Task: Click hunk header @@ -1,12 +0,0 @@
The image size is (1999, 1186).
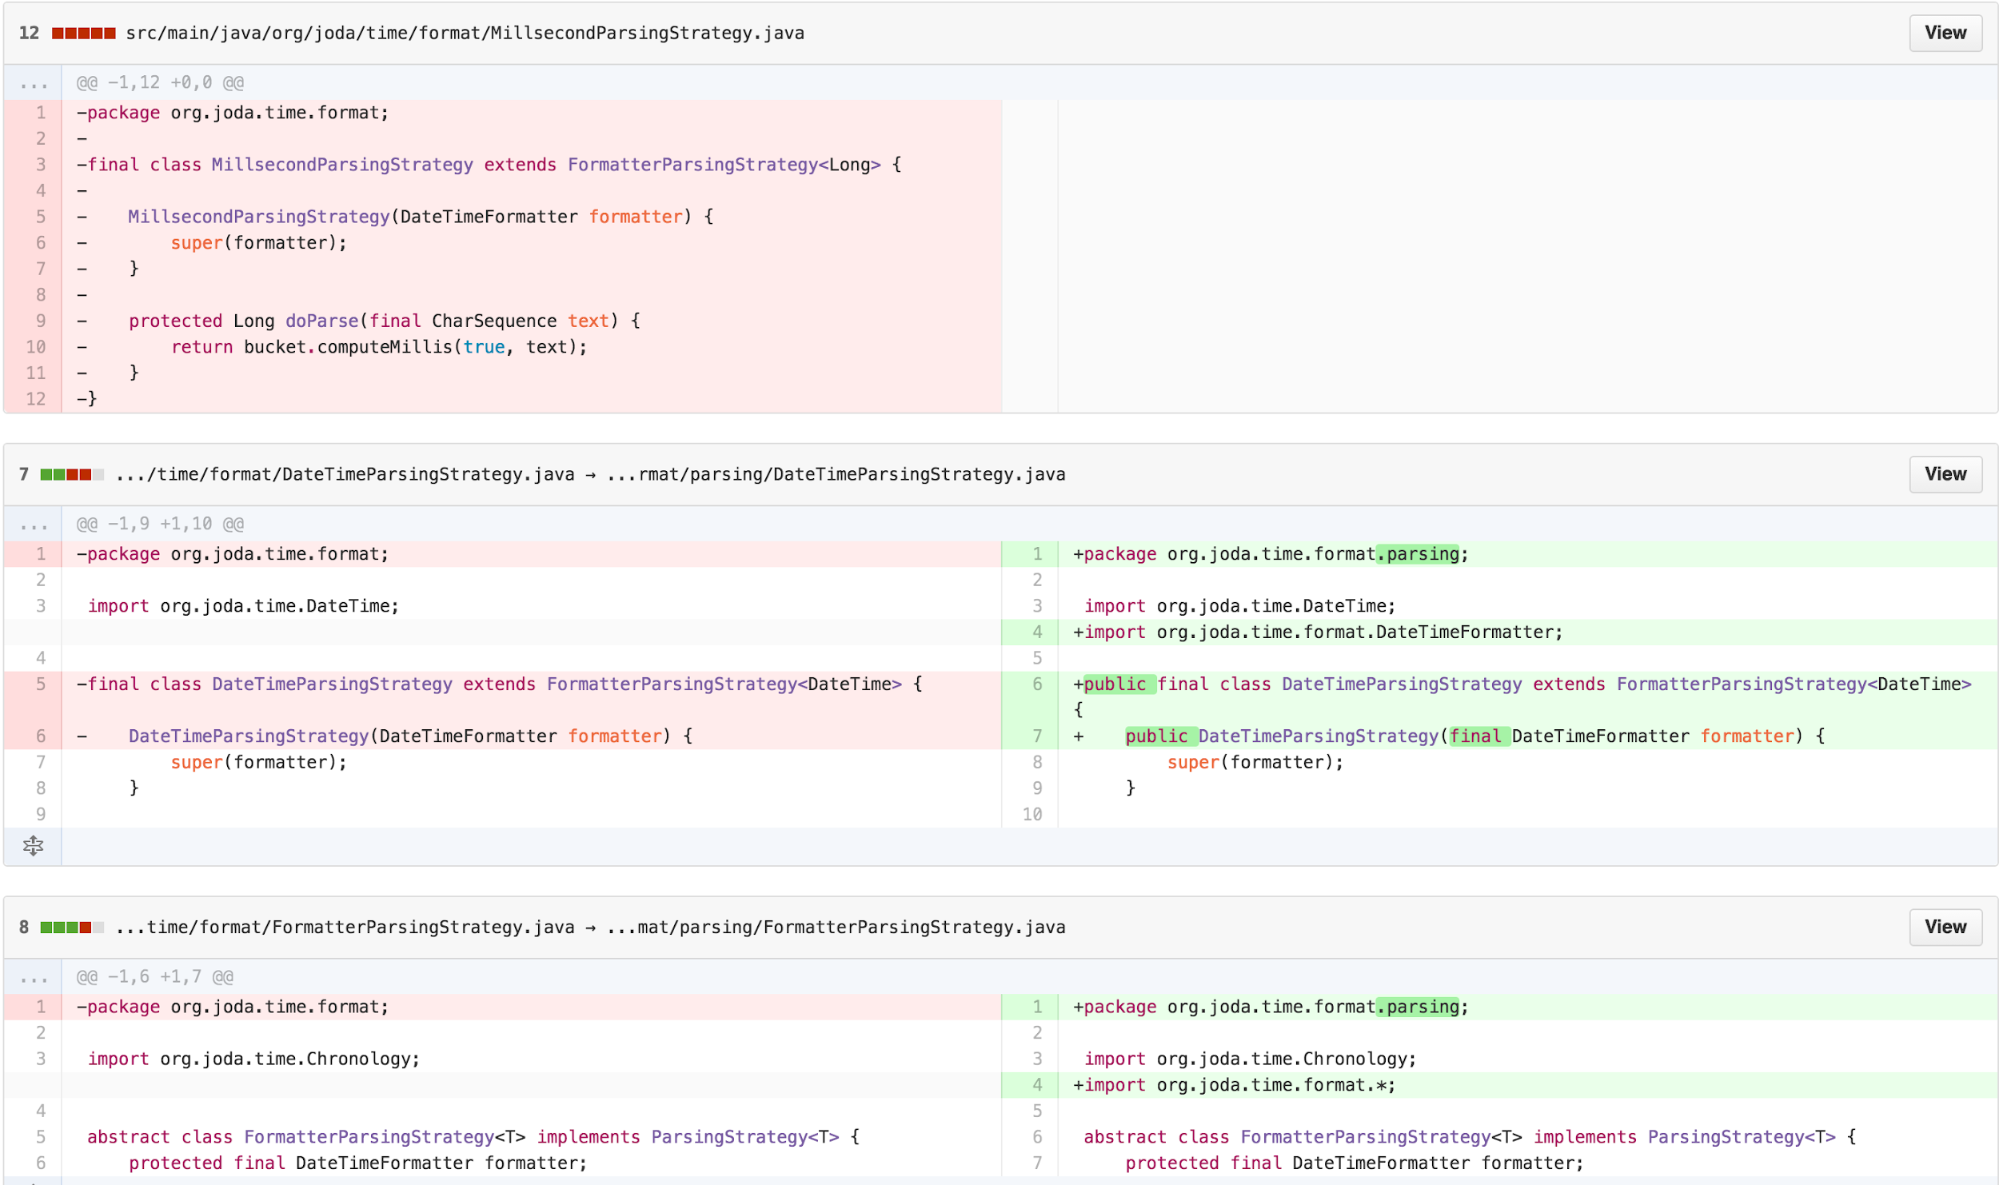Action: tap(160, 83)
